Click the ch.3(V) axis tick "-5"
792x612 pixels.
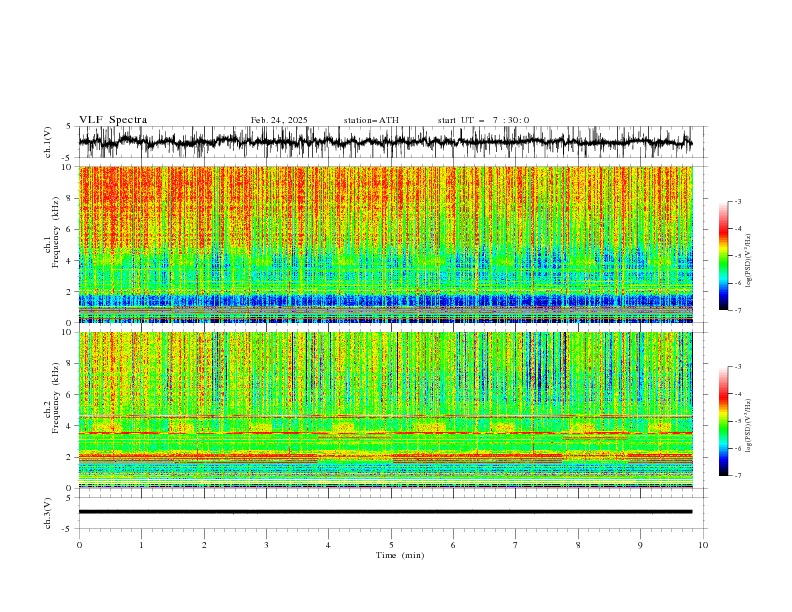(68, 529)
